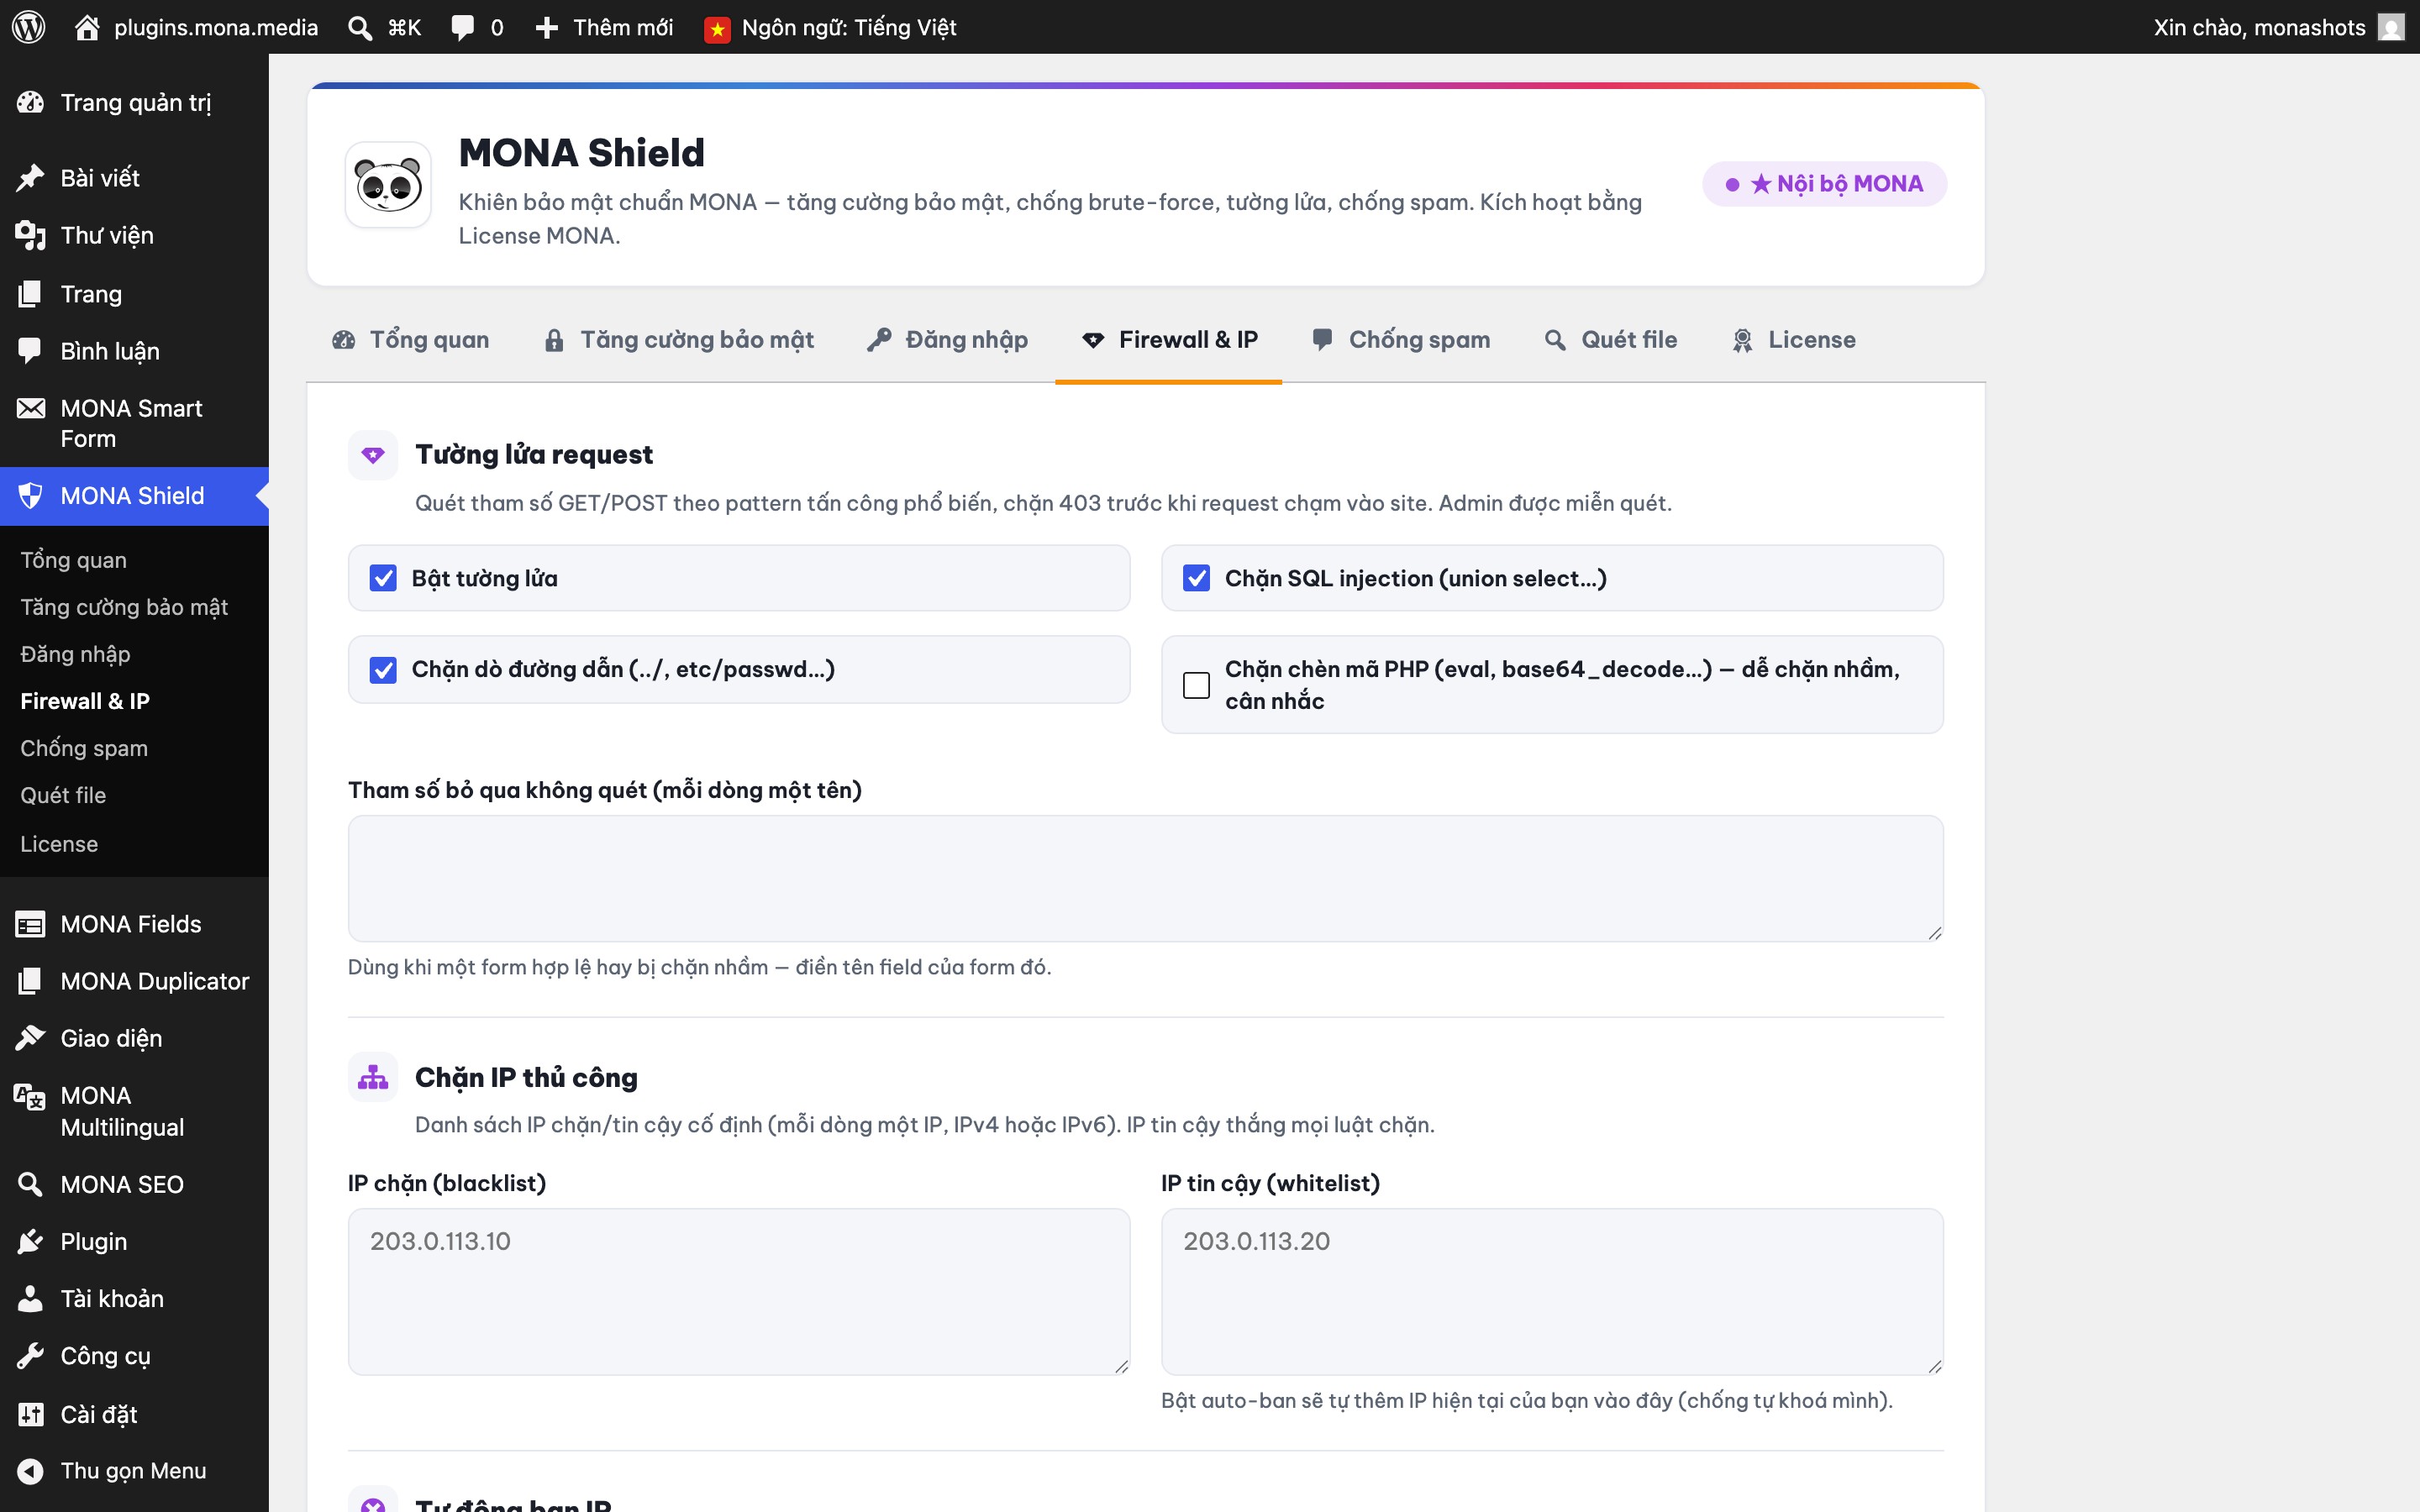Focus the IP chặn (blacklist) textarea

pos(738,1291)
